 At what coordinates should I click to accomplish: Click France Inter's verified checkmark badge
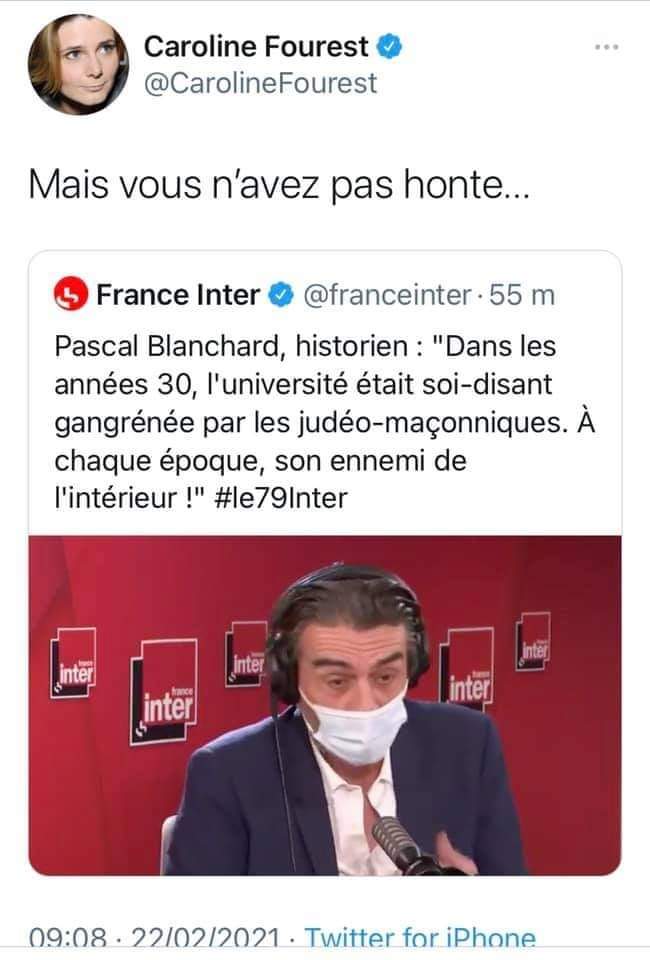point(282,295)
